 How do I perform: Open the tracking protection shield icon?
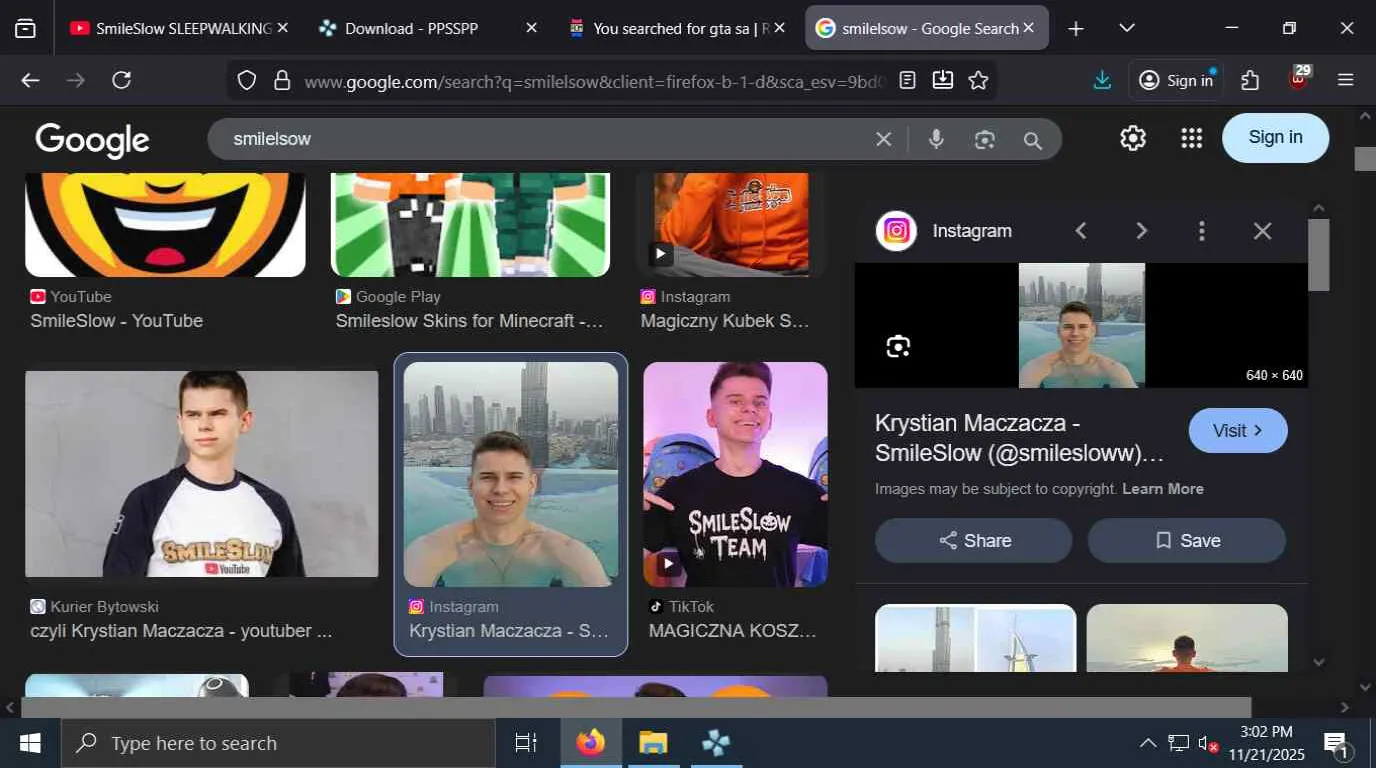tap(247, 80)
